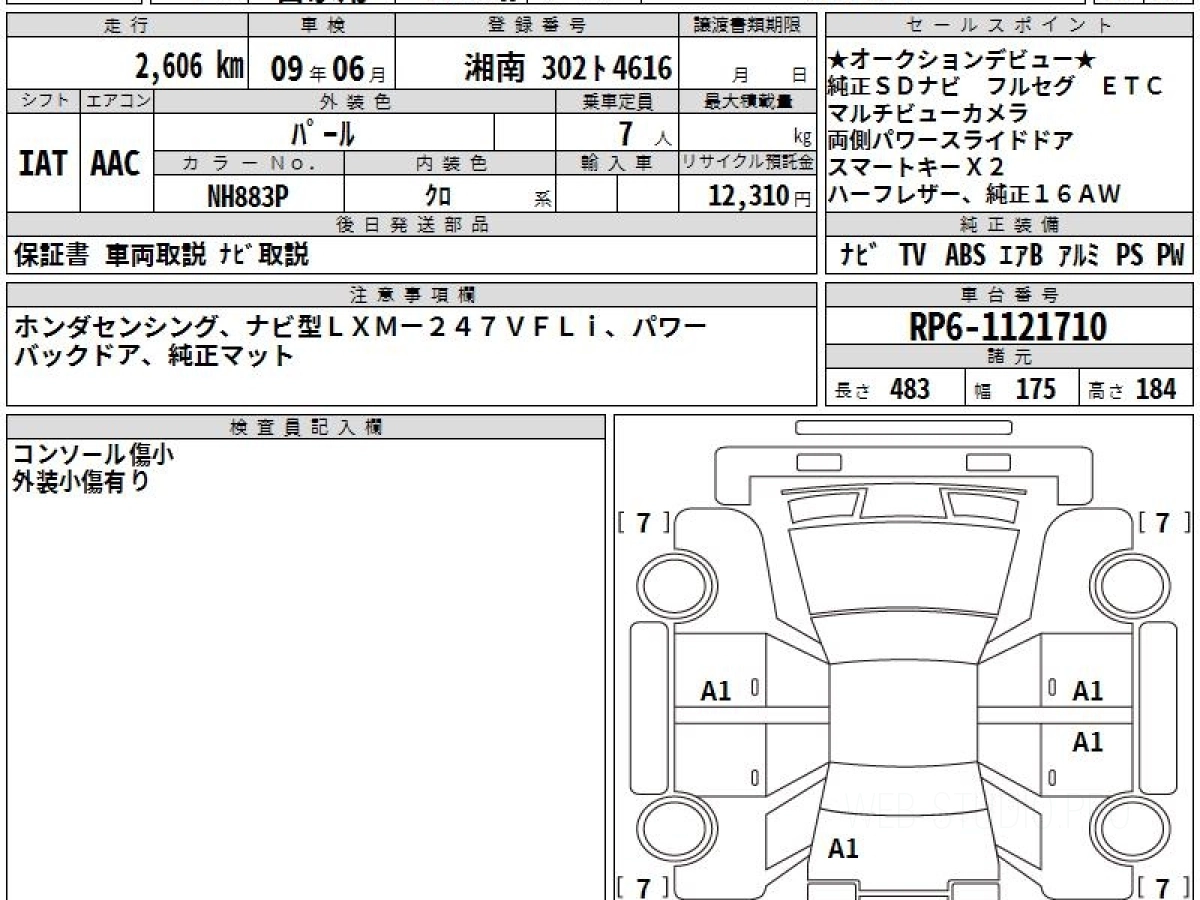
Task: Select the 両側パワースライドドア line
Action: pos(951,140)
